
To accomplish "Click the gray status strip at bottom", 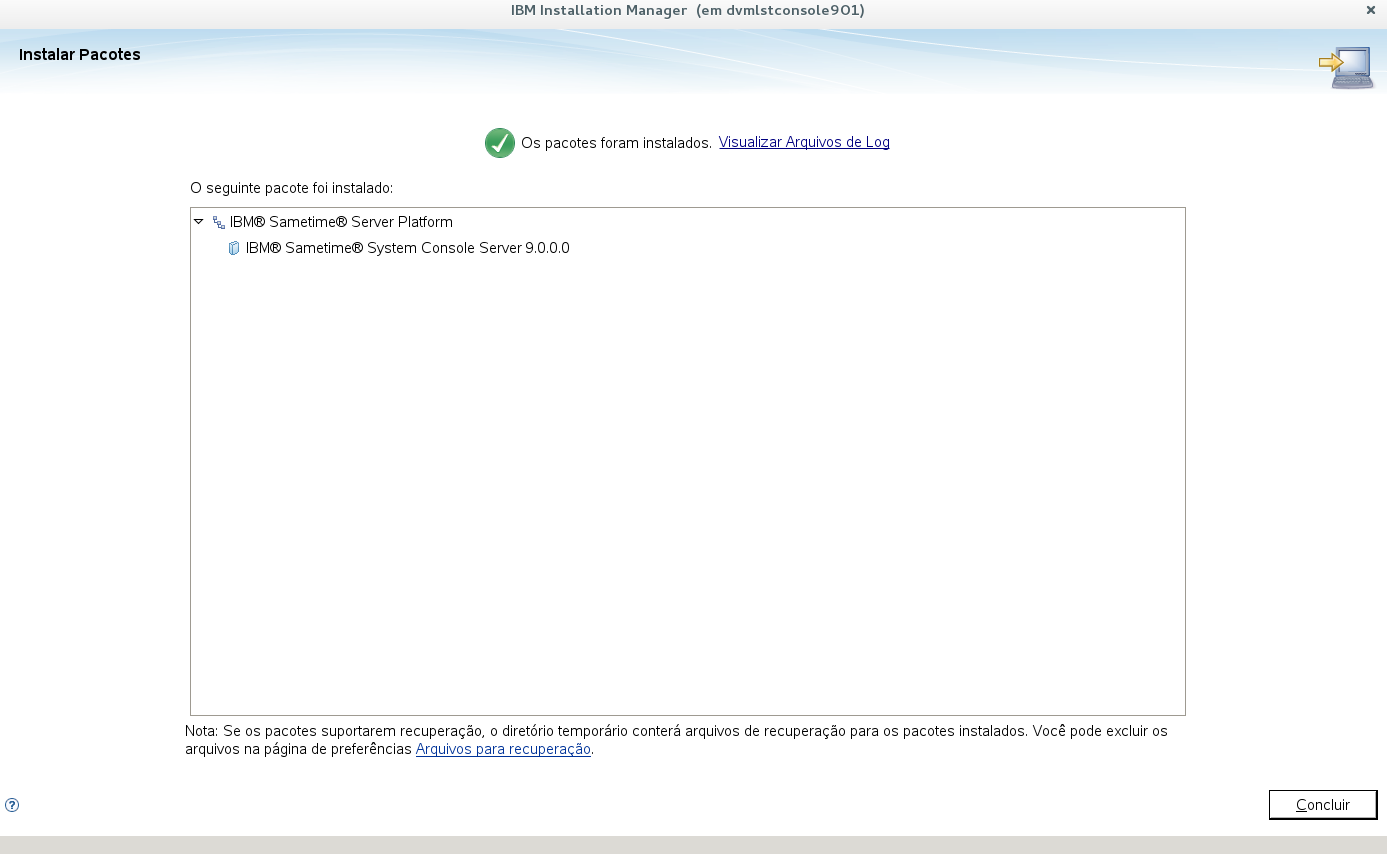I will coord(693,845).
